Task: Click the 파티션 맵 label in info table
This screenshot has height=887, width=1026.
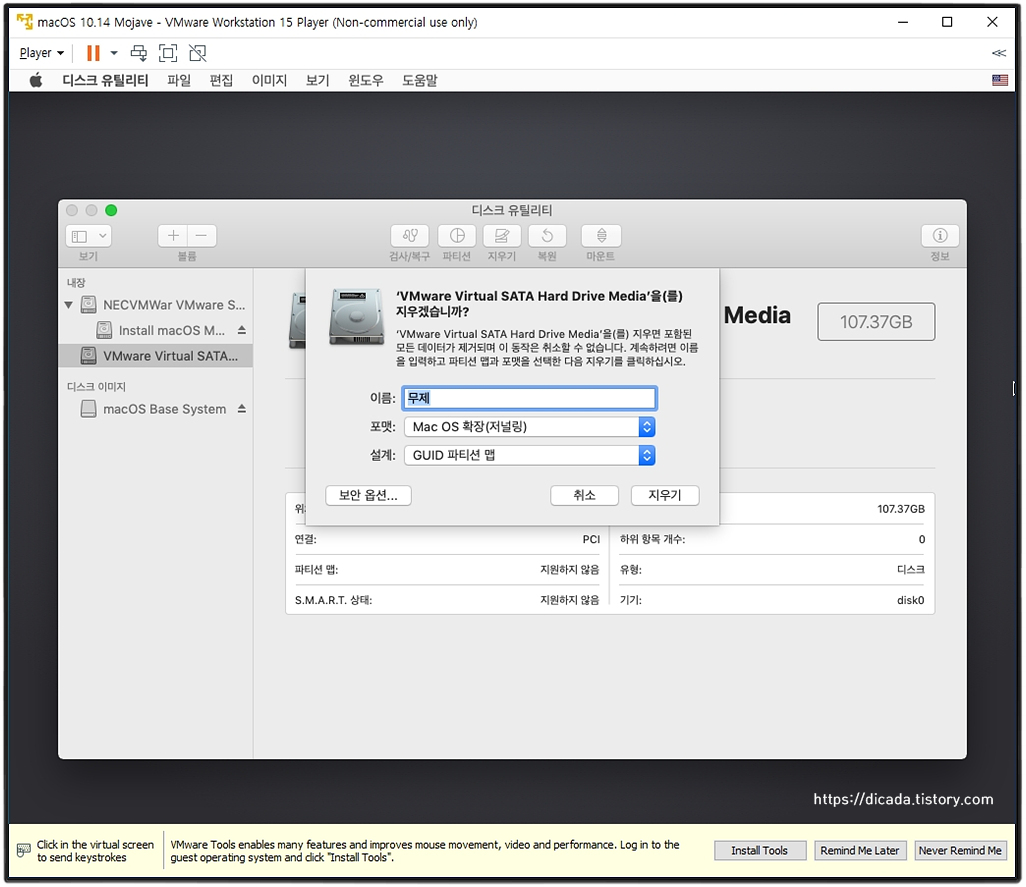Action: tap(316, 570)
